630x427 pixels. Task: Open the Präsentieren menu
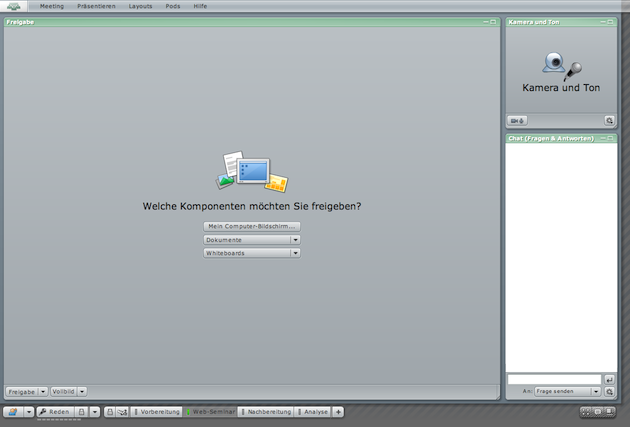96,6
